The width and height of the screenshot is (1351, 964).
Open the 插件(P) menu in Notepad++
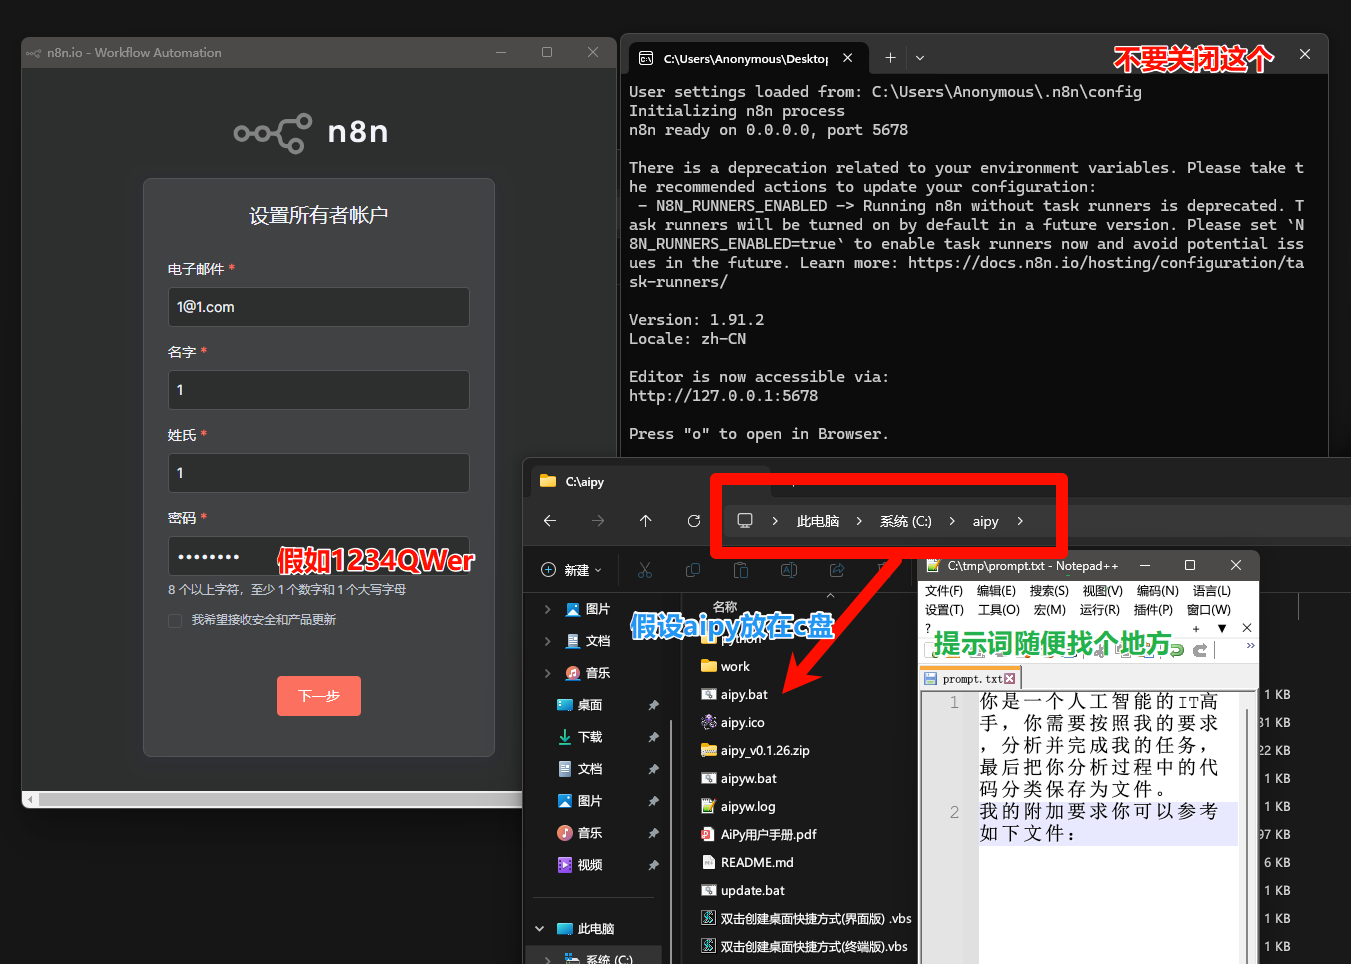(1153, 610)
